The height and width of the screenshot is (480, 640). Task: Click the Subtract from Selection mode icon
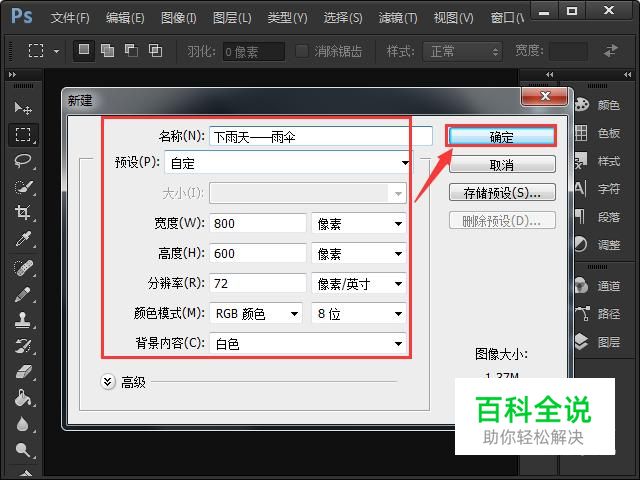131,51
